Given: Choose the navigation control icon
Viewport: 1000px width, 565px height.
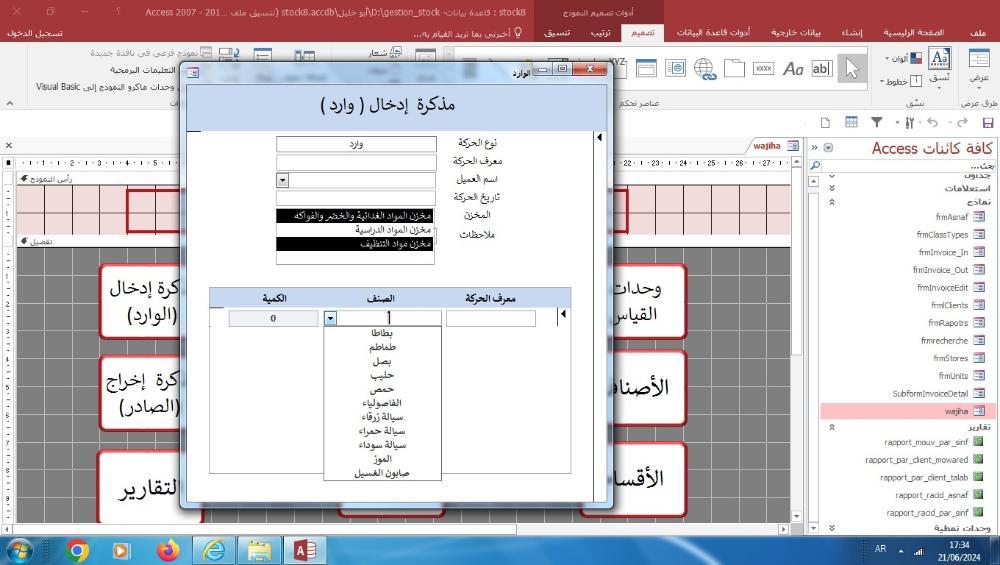Looking at the screenshot, I should coord(646,68).
